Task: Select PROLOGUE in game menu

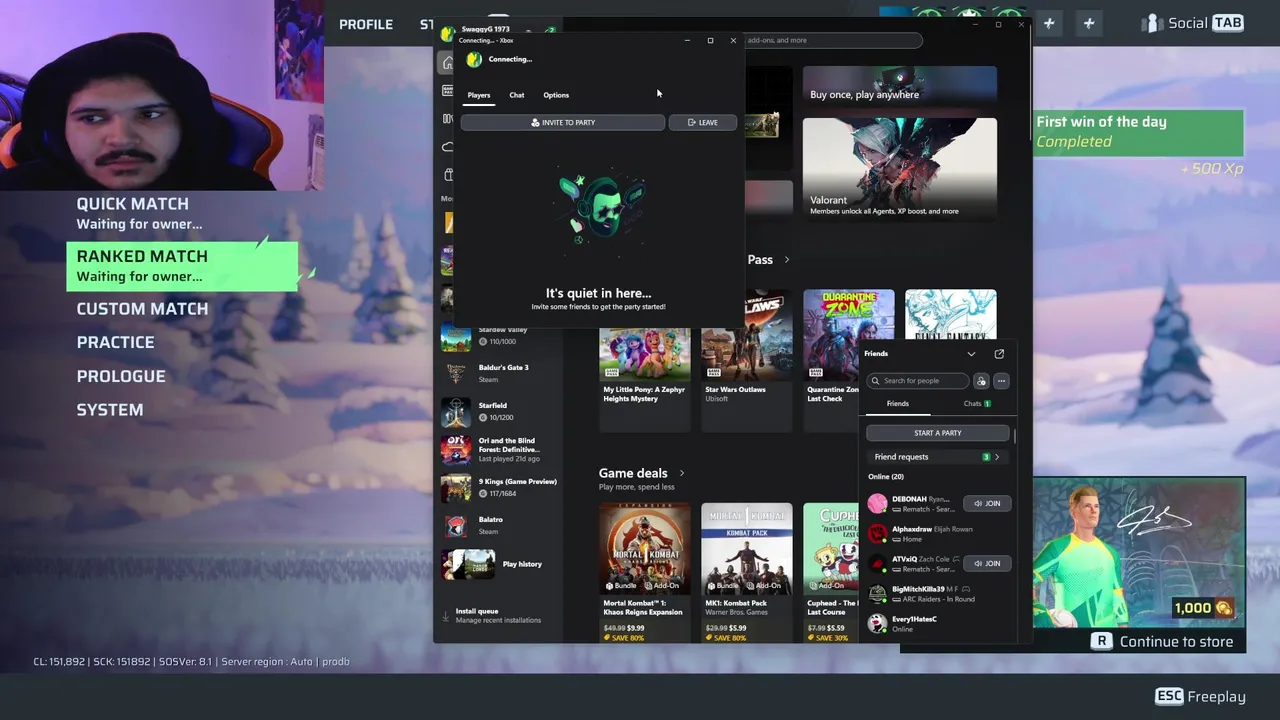Action: 121,376
